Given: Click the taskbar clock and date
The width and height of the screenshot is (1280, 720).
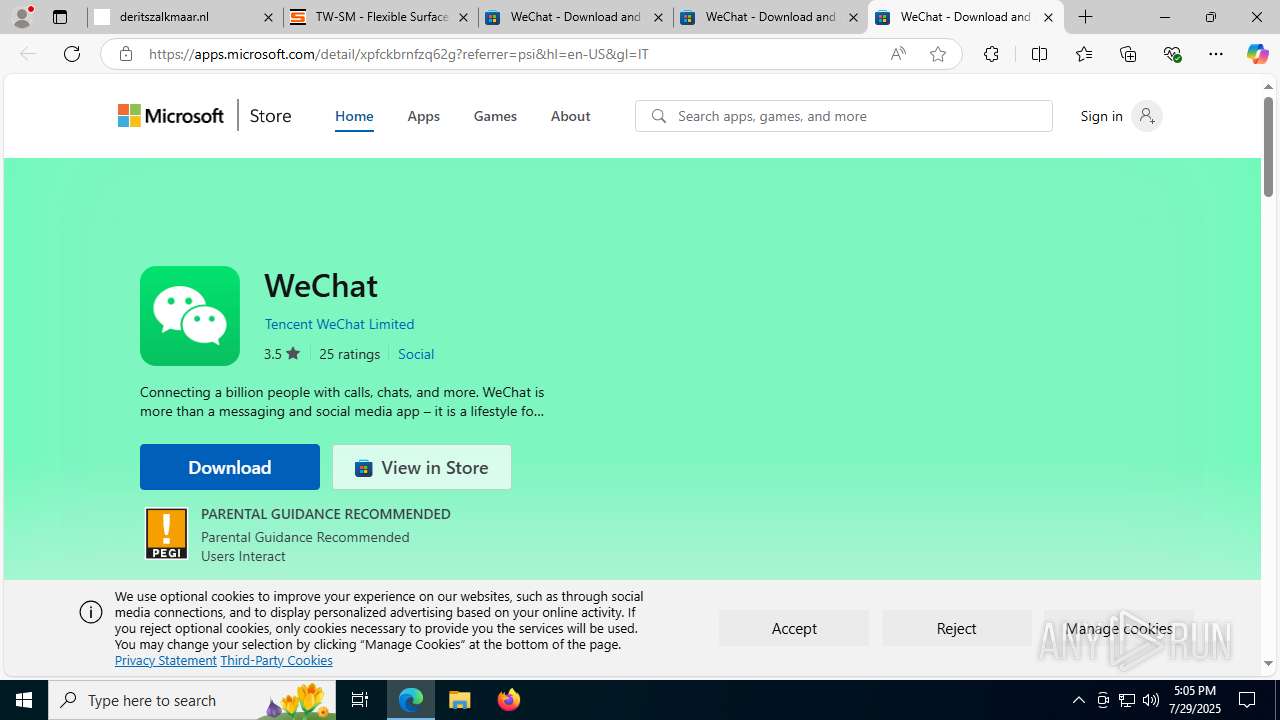Looking at the screenshot, I should [x=1195, y=700].
